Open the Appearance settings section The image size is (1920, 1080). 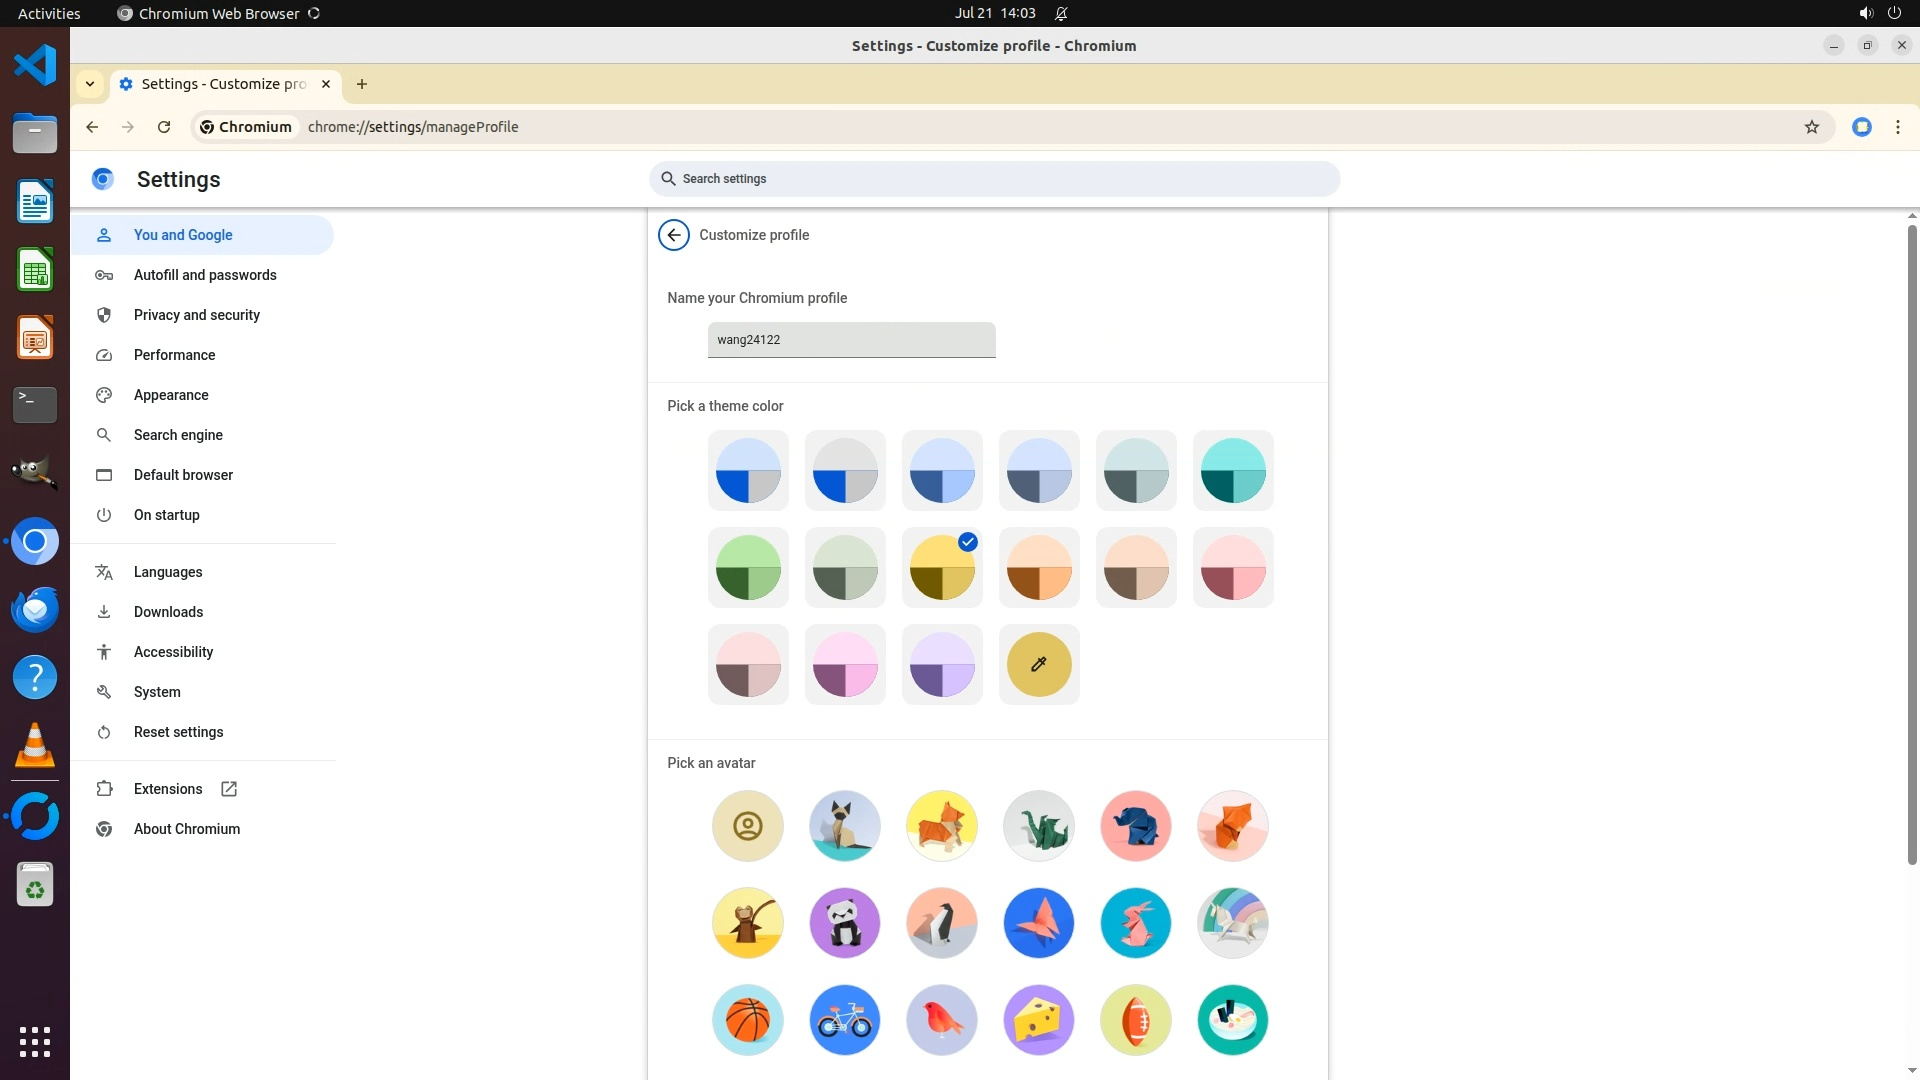(171, 395)
